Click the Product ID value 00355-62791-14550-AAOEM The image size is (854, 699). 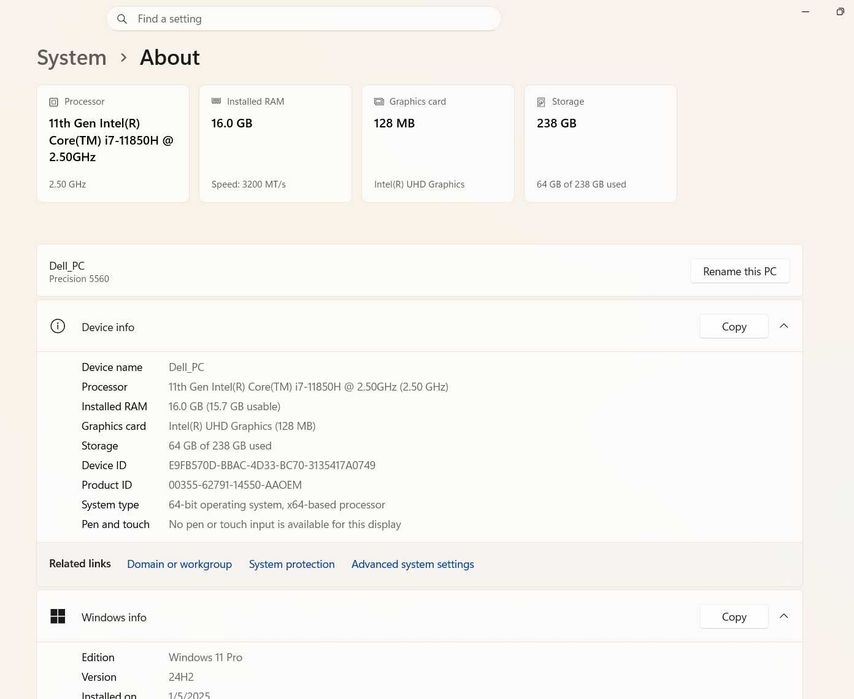coord(235,485)
